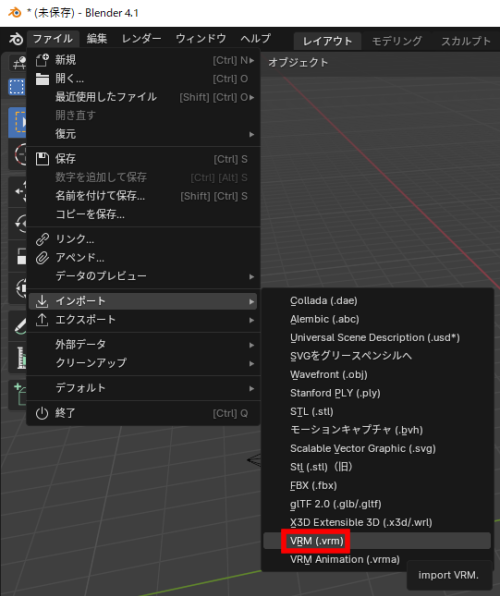Choose SVGをグリースペンシルへ import
The width and height of the screenshot is (500, 596).
click(x=377, y=356)
